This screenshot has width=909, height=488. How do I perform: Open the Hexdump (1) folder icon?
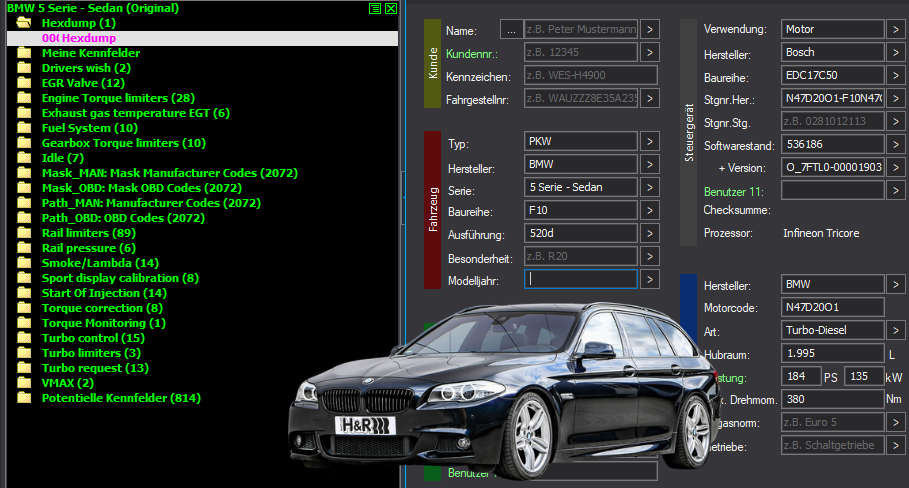[24, 23]
